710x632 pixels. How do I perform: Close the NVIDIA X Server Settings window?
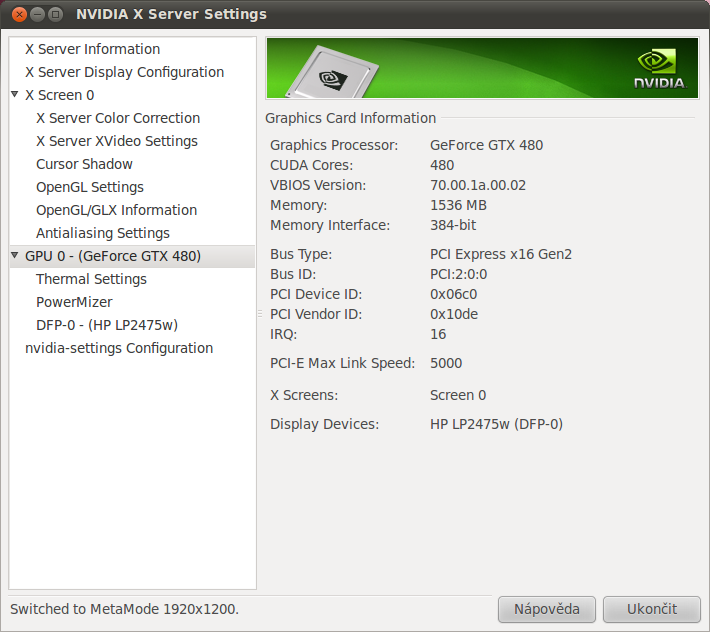point(19,14)
